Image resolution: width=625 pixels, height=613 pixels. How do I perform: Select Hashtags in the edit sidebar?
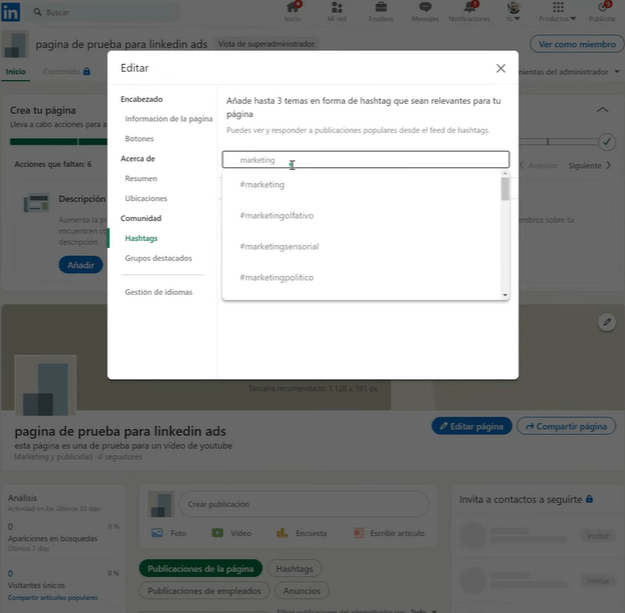pyautogui.click(x=141, y=238)
